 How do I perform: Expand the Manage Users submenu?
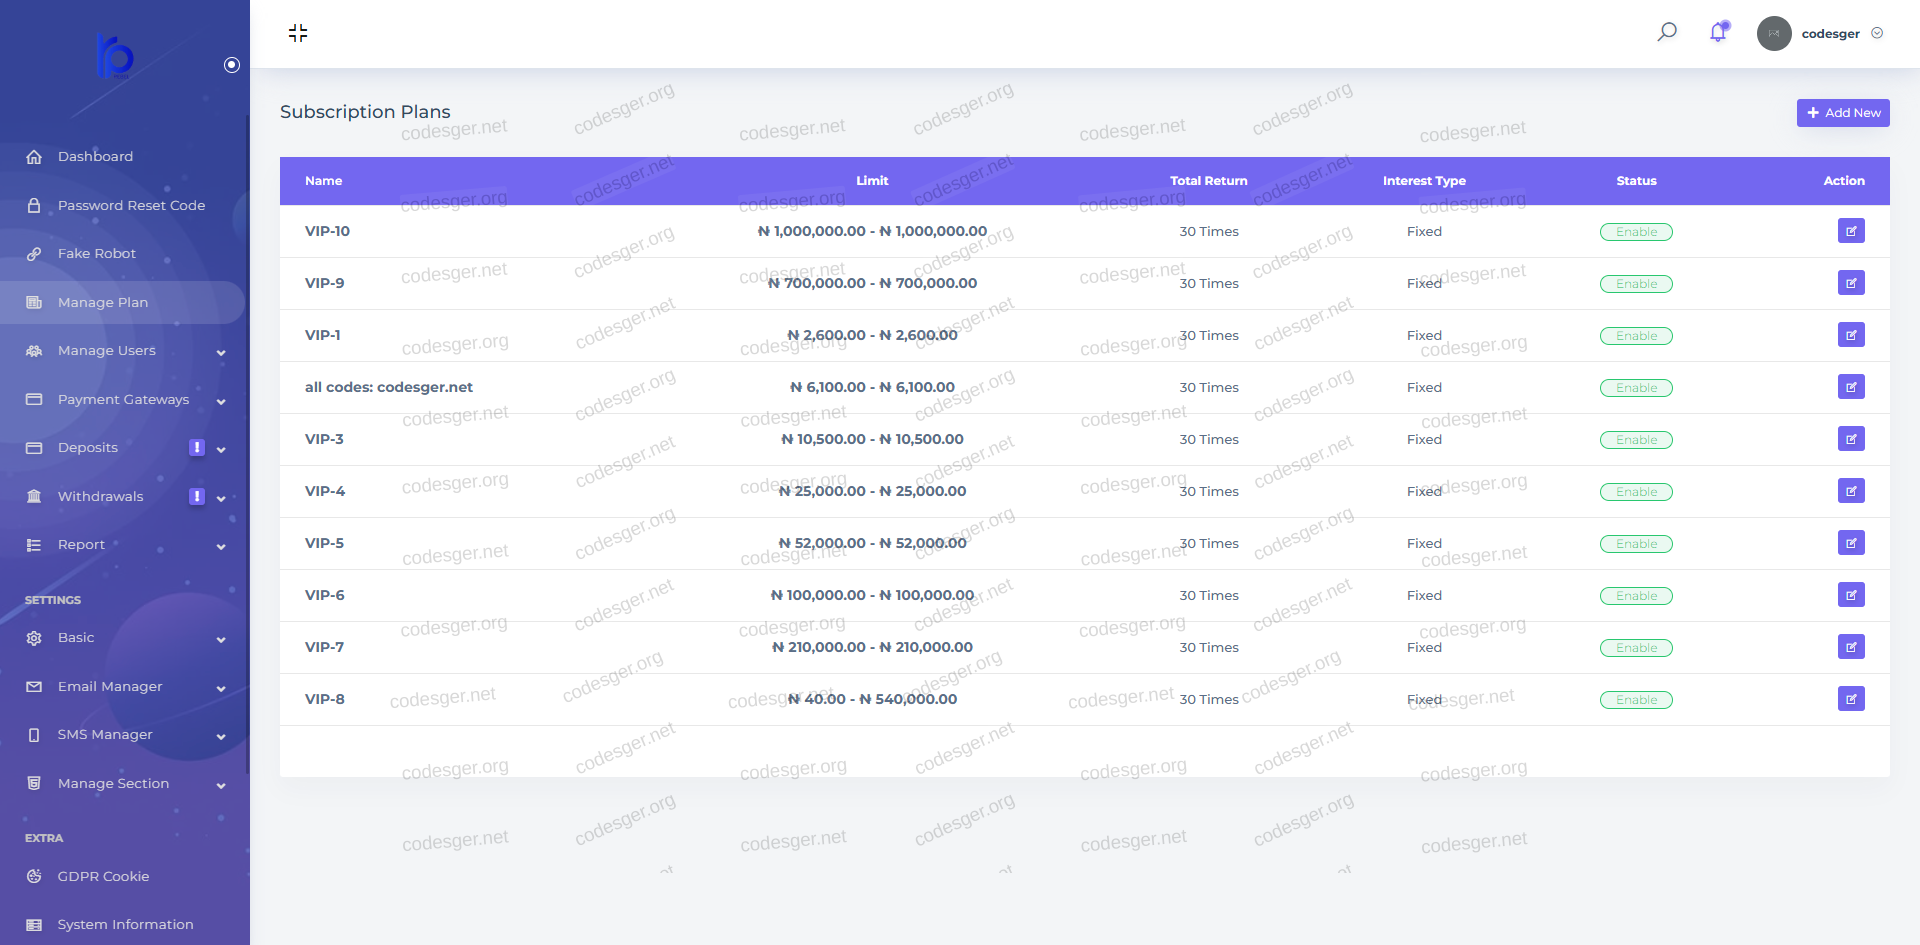(x=221, y=352)
